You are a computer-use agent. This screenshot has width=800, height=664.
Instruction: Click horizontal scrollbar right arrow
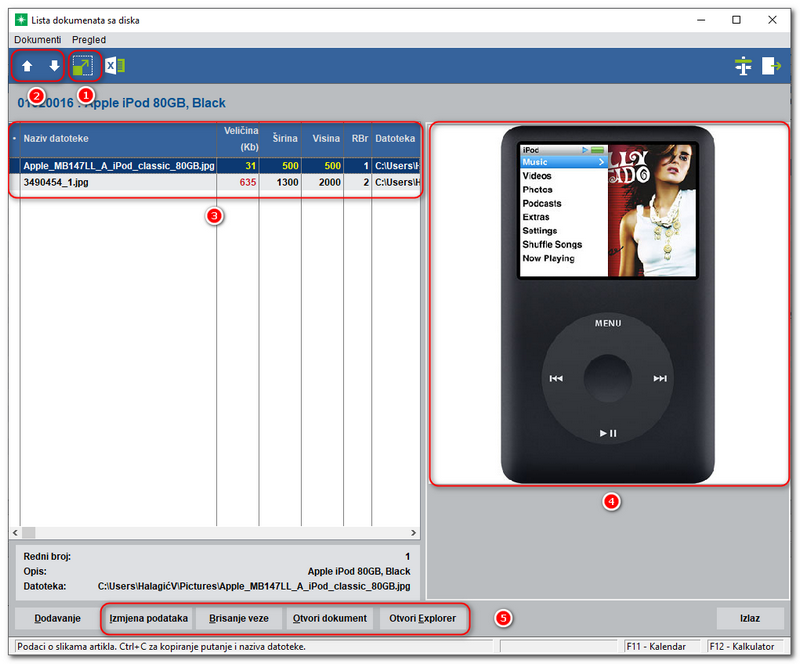coord(413,533)
